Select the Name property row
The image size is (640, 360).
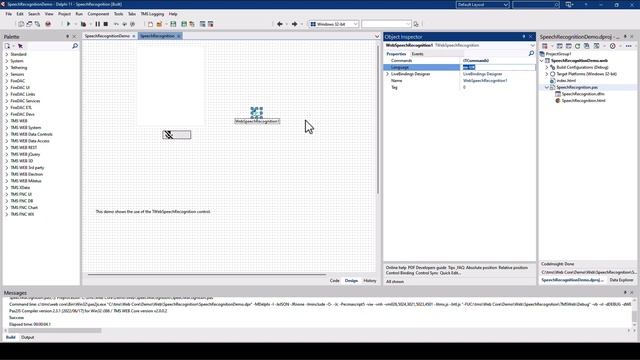(459, 80)
